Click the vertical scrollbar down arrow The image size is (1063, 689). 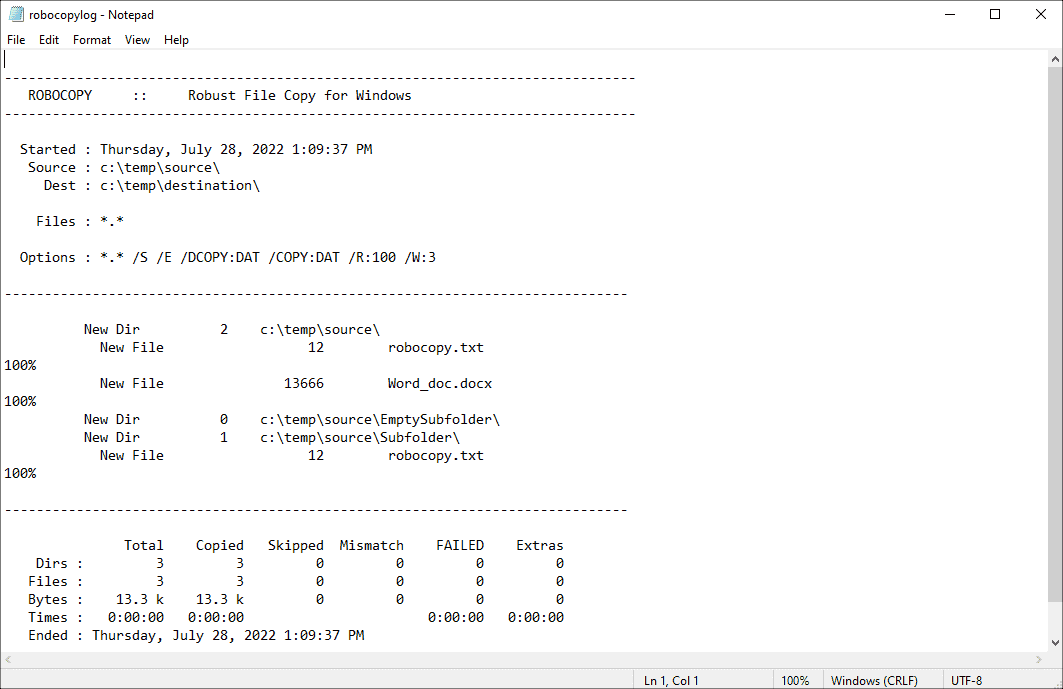coord(1054,643)
